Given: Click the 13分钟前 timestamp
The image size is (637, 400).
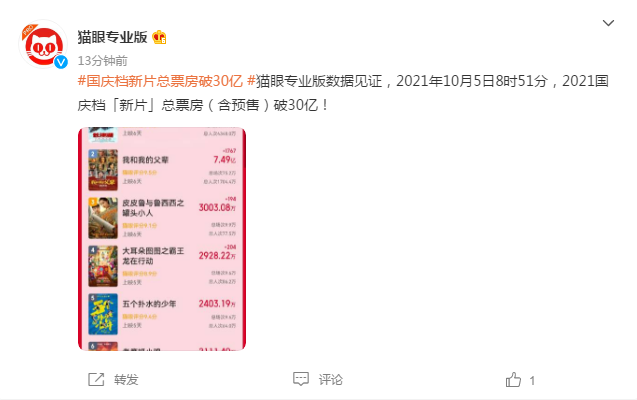Looking at the screenshot, I should [x=102, y=61].
